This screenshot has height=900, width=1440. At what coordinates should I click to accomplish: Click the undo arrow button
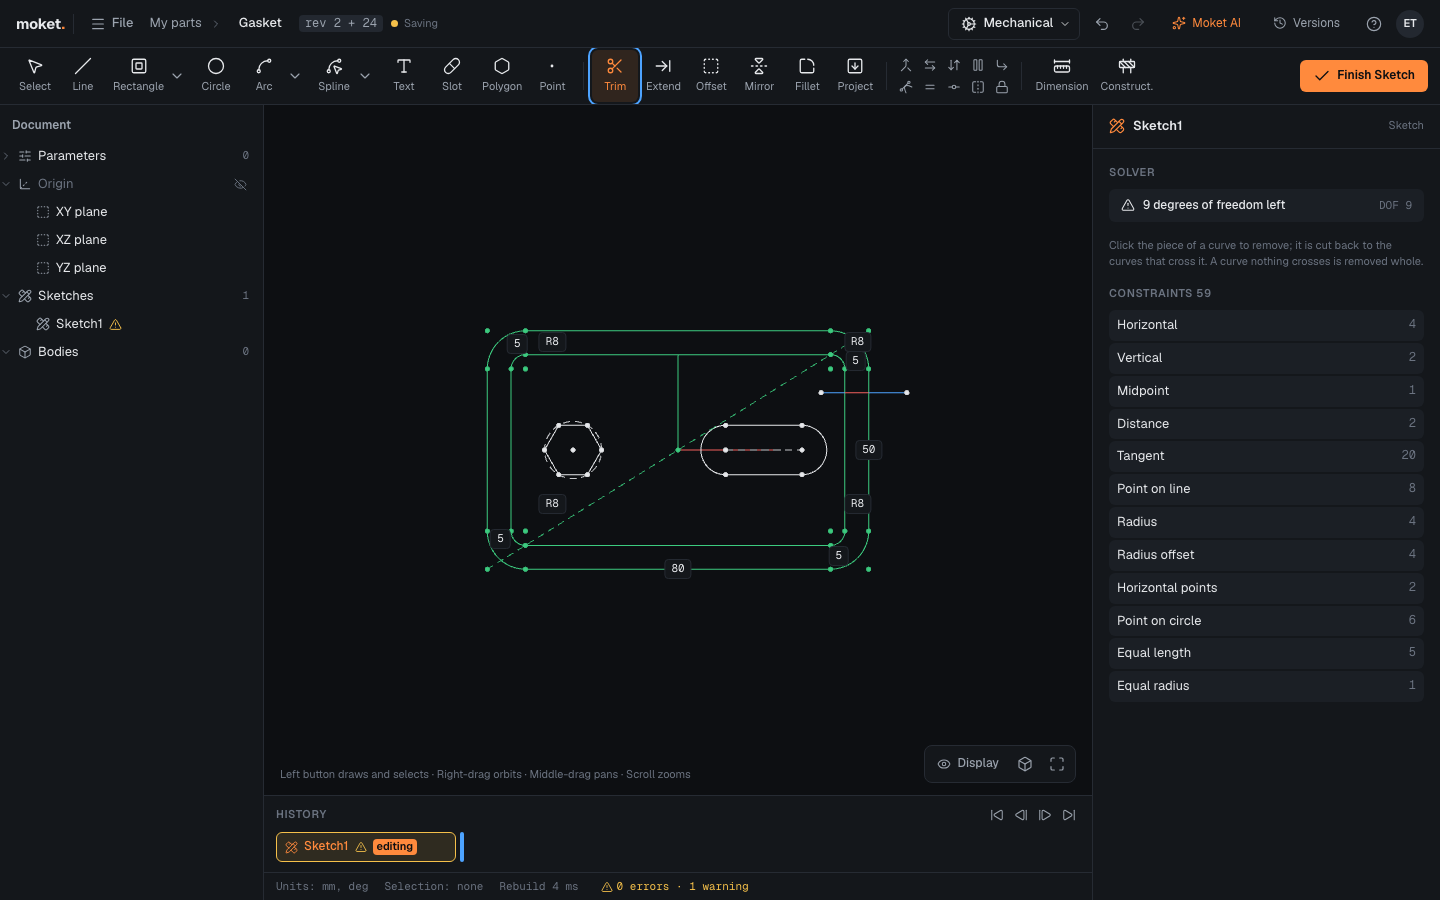(1102, 24)
